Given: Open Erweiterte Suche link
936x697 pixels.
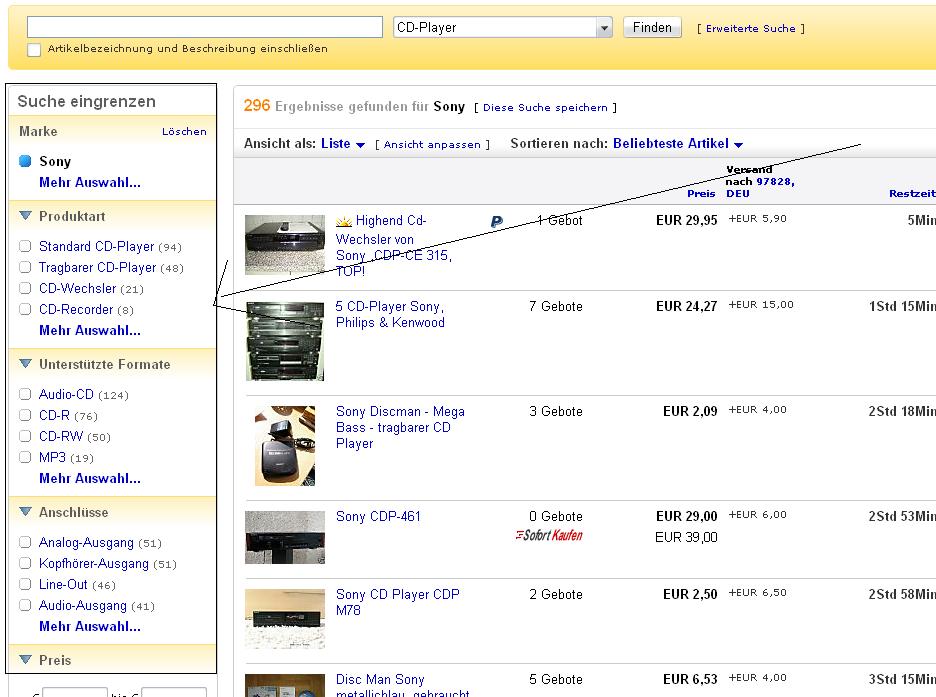Looking at the screenshot, I should pyautogui.click(x=751, y=29).
